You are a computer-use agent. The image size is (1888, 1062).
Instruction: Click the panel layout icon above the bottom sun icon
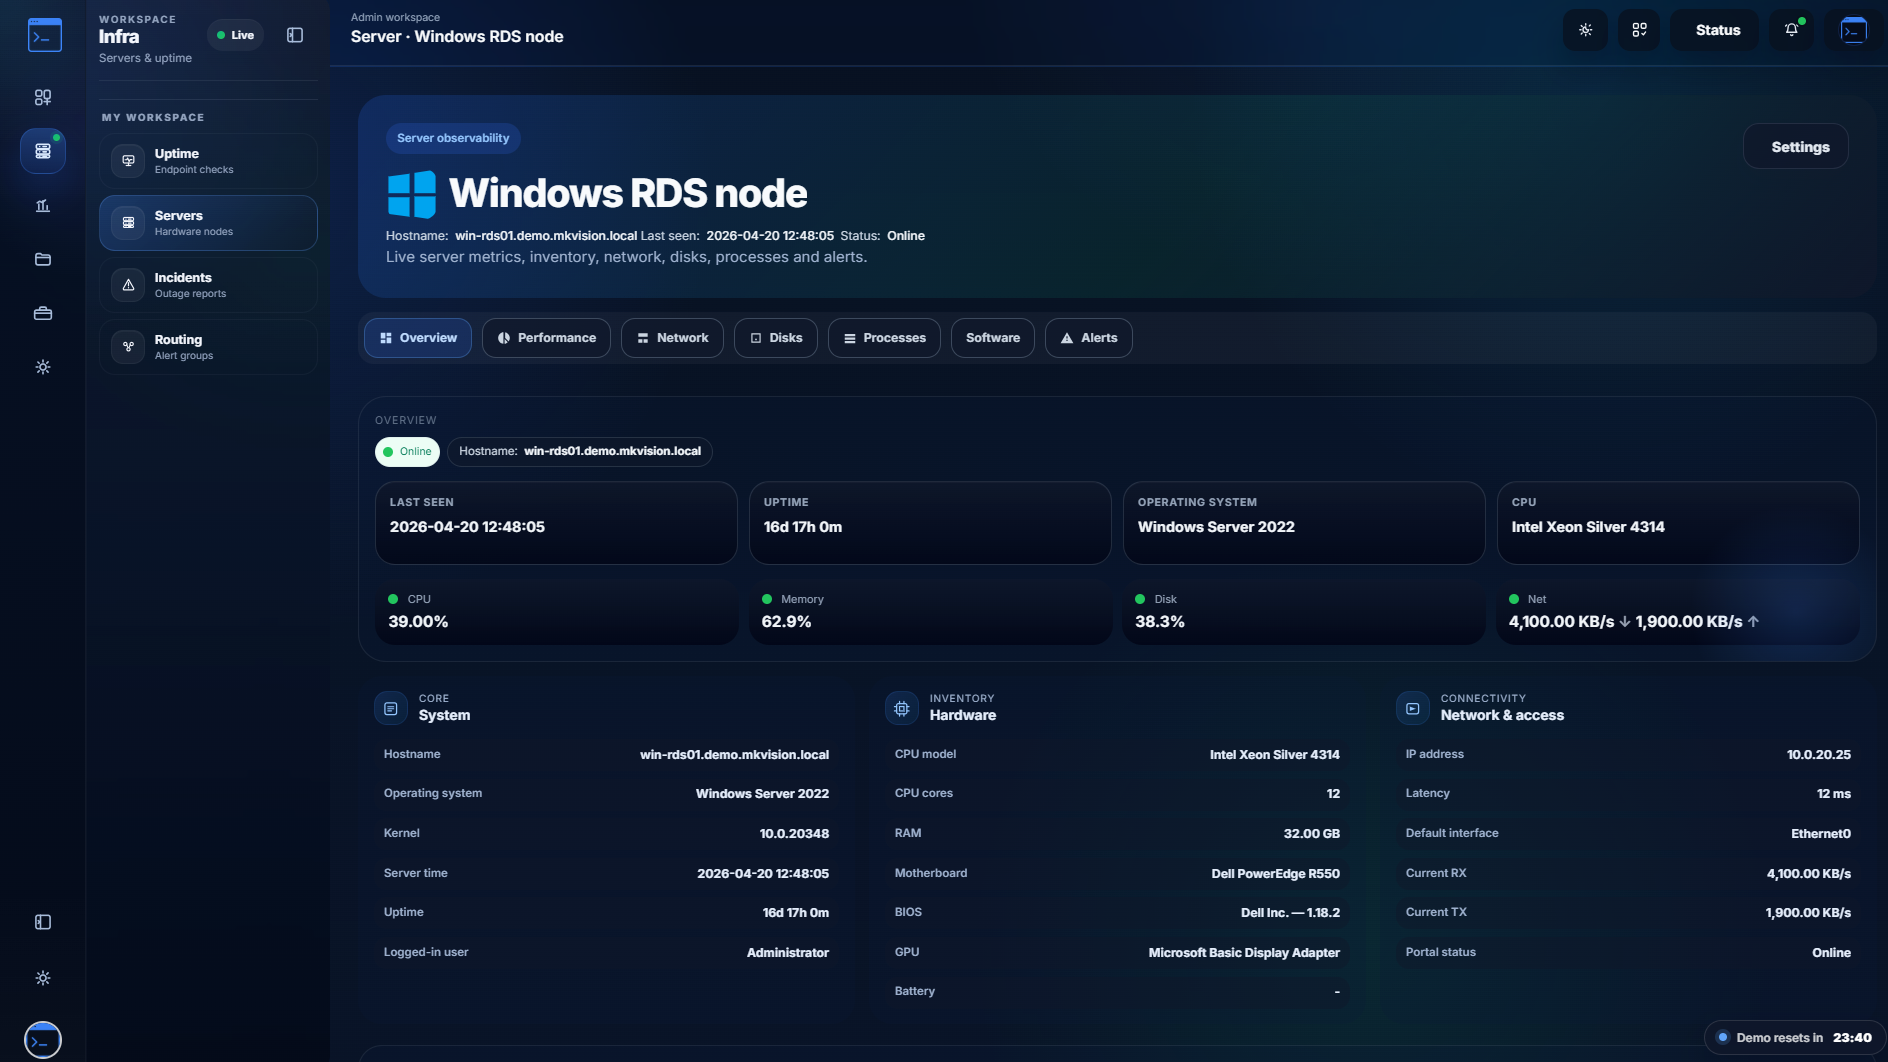coord(43,922)
